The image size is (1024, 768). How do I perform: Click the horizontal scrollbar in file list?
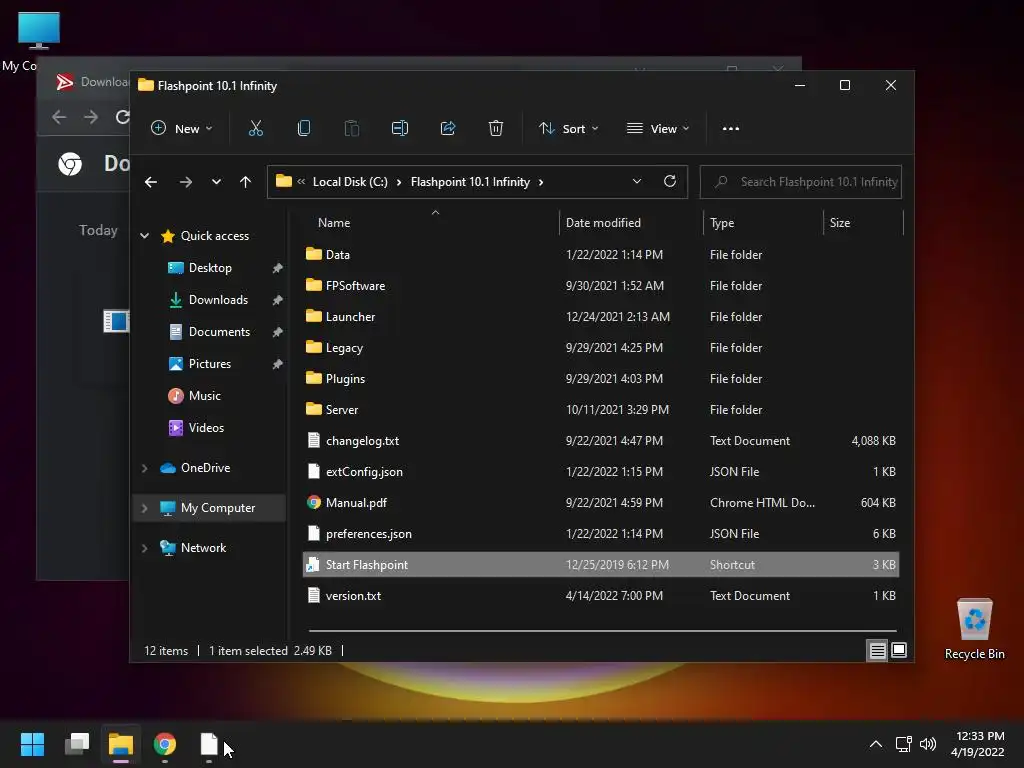click(x=602, y=631)
